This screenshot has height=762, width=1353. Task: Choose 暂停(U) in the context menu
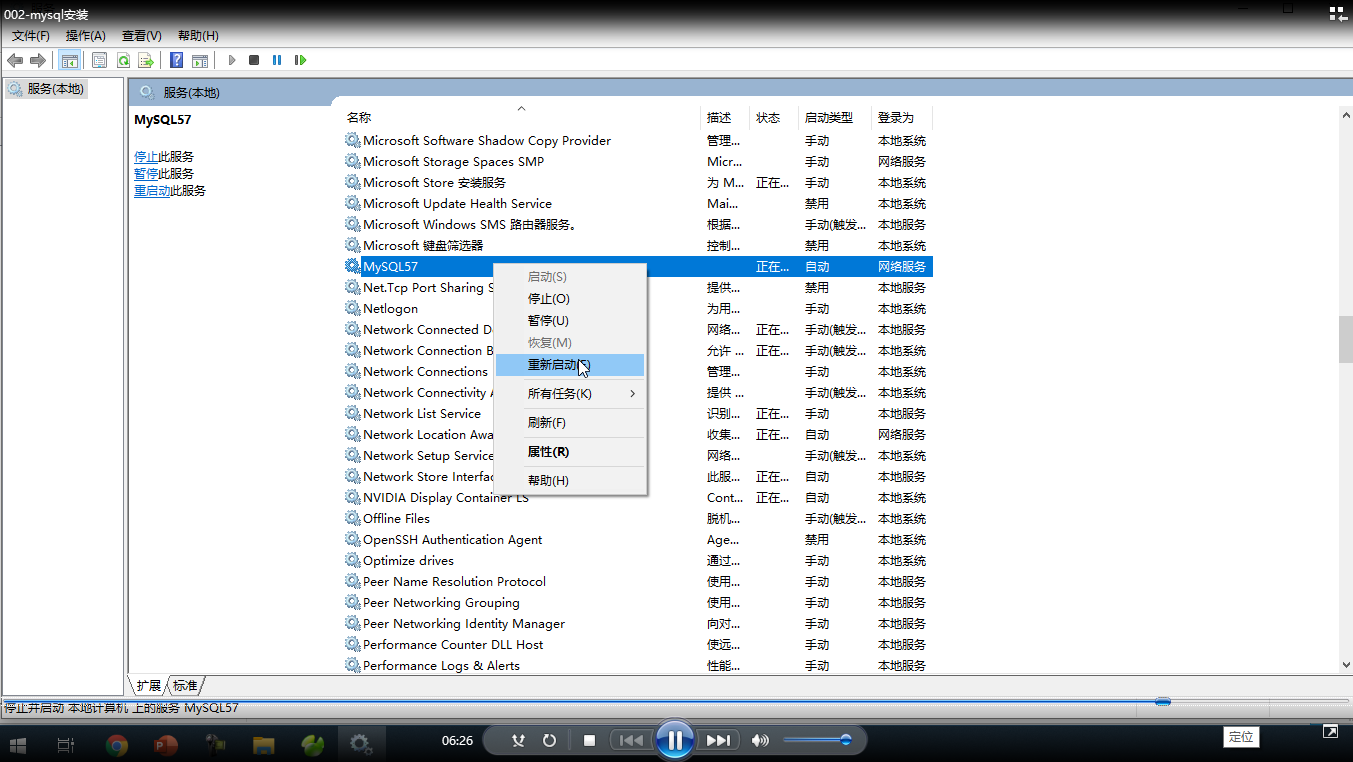click(x=570, y=321)
